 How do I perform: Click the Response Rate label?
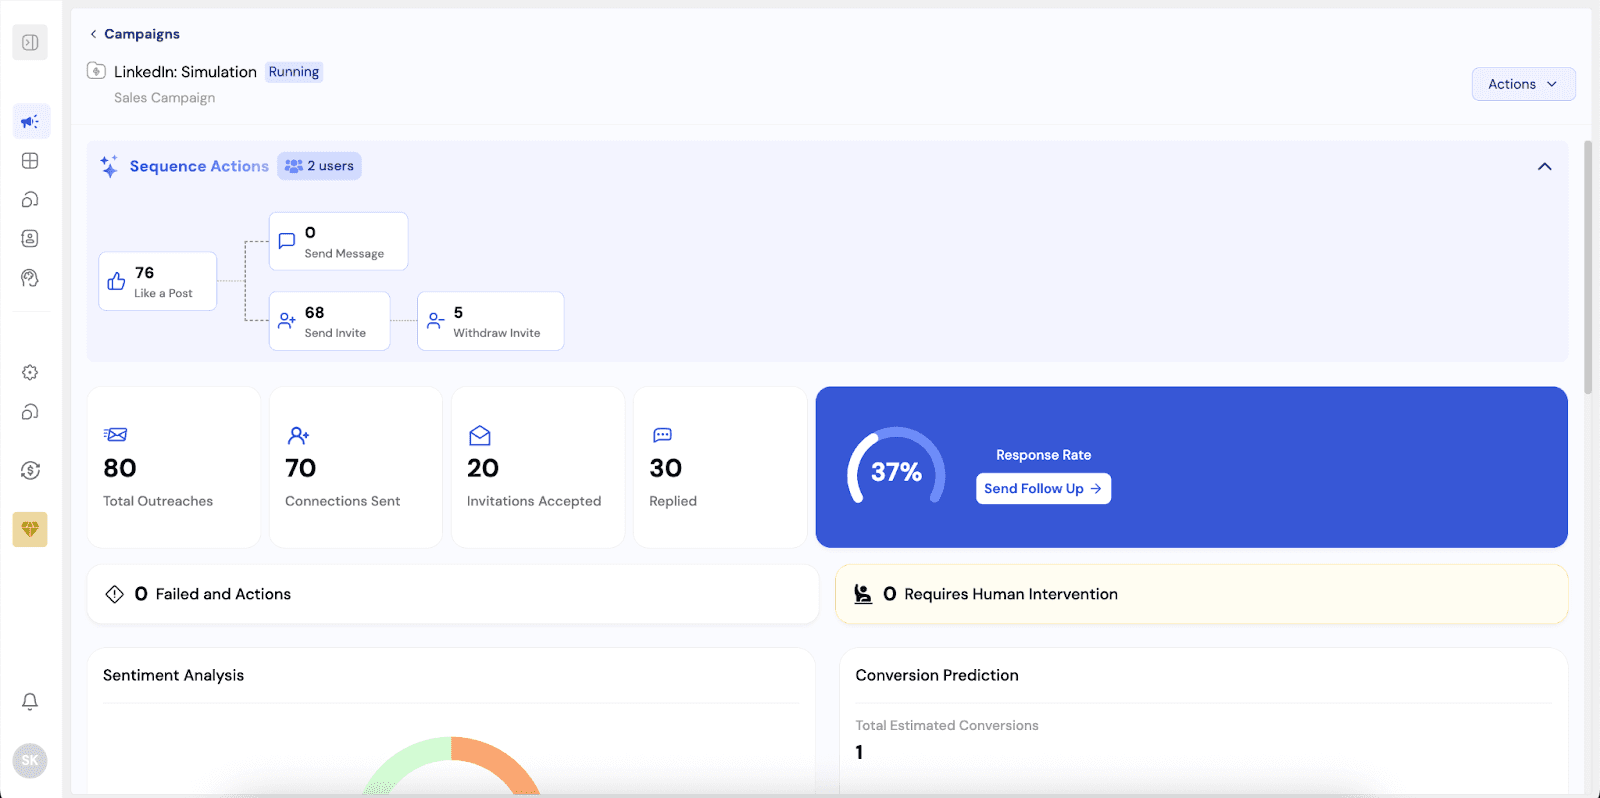click(x=1043, y=455)
